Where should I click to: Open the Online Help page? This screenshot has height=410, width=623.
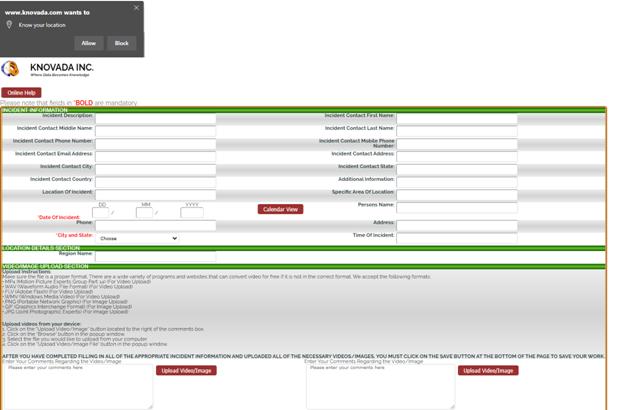[x=22, y=93]
